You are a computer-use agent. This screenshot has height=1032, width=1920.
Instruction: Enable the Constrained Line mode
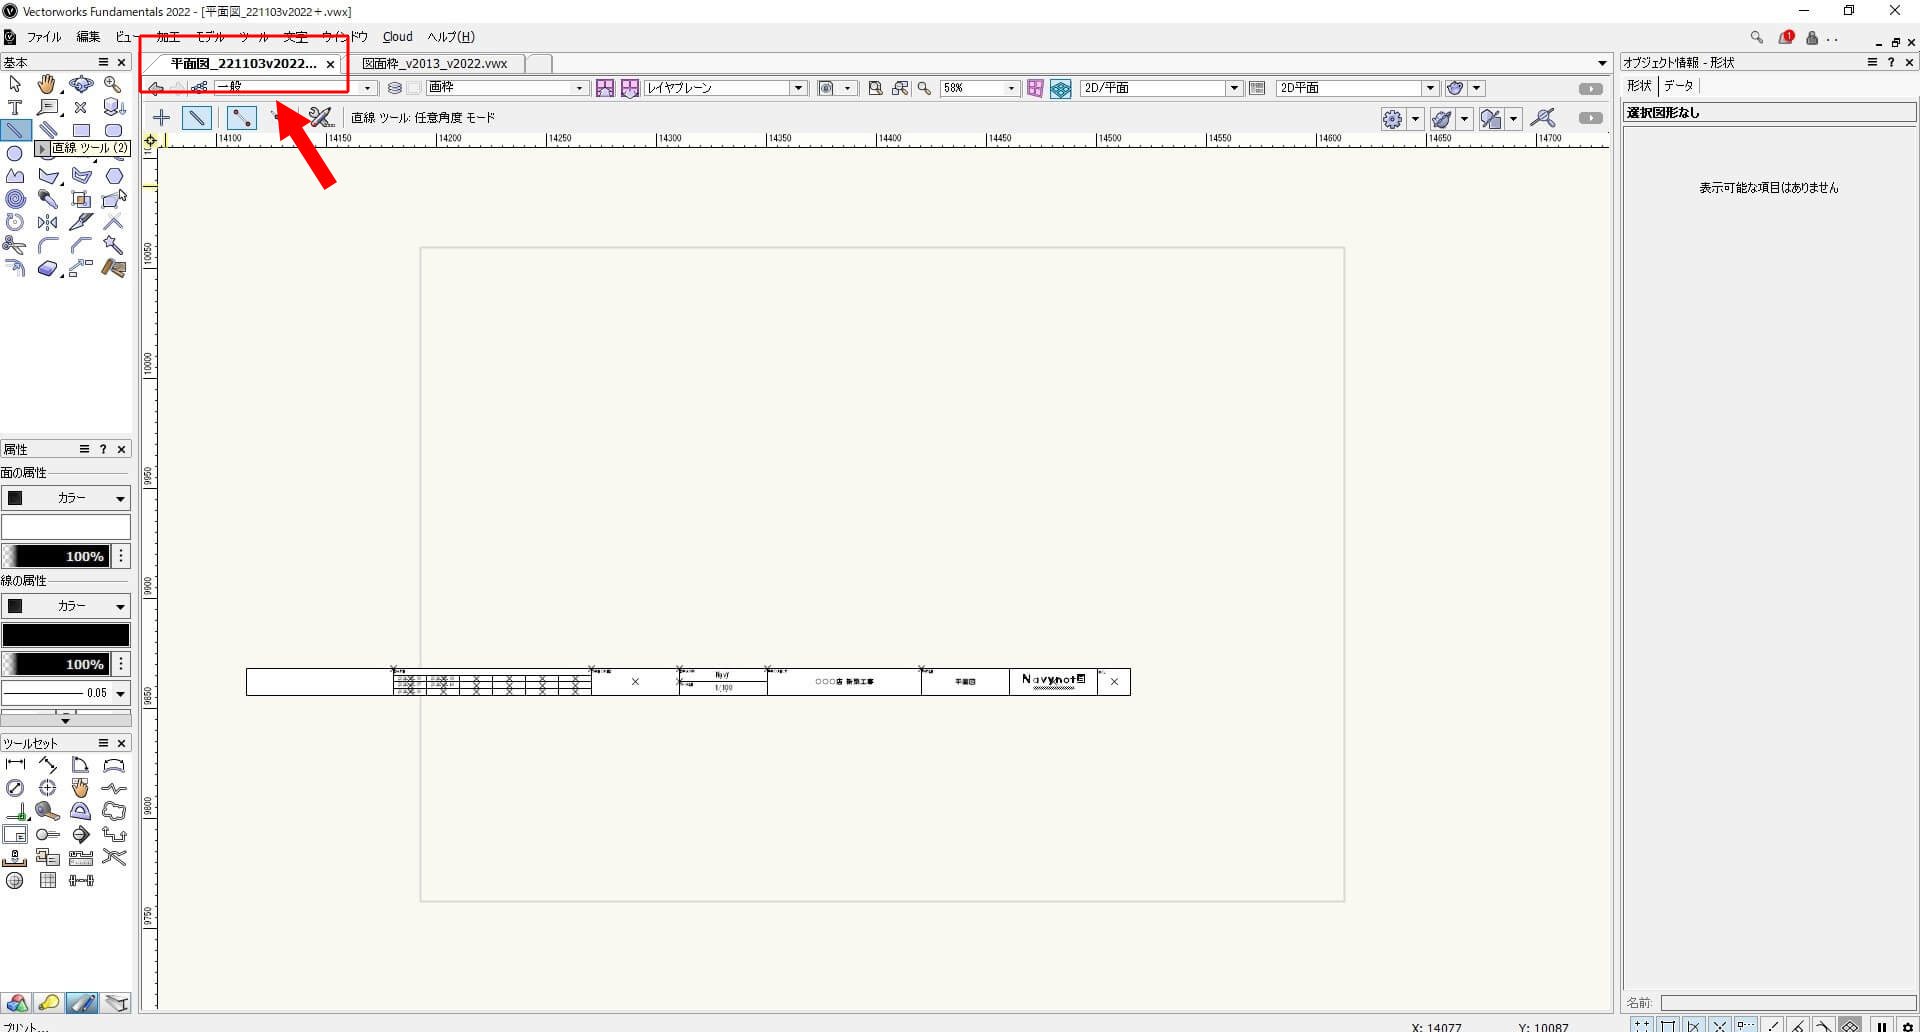pos(161,118)
